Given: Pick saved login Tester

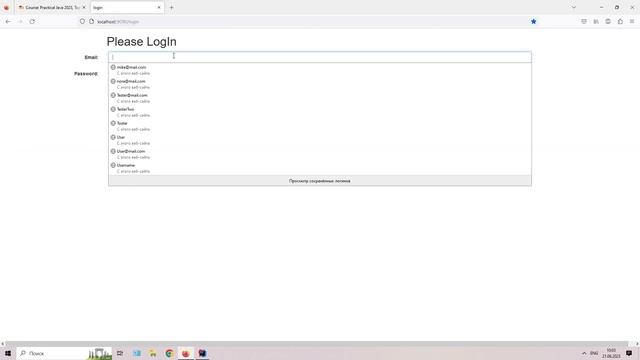Looking at the screenshot, I should pyautogui.click(x=320, y=126).
